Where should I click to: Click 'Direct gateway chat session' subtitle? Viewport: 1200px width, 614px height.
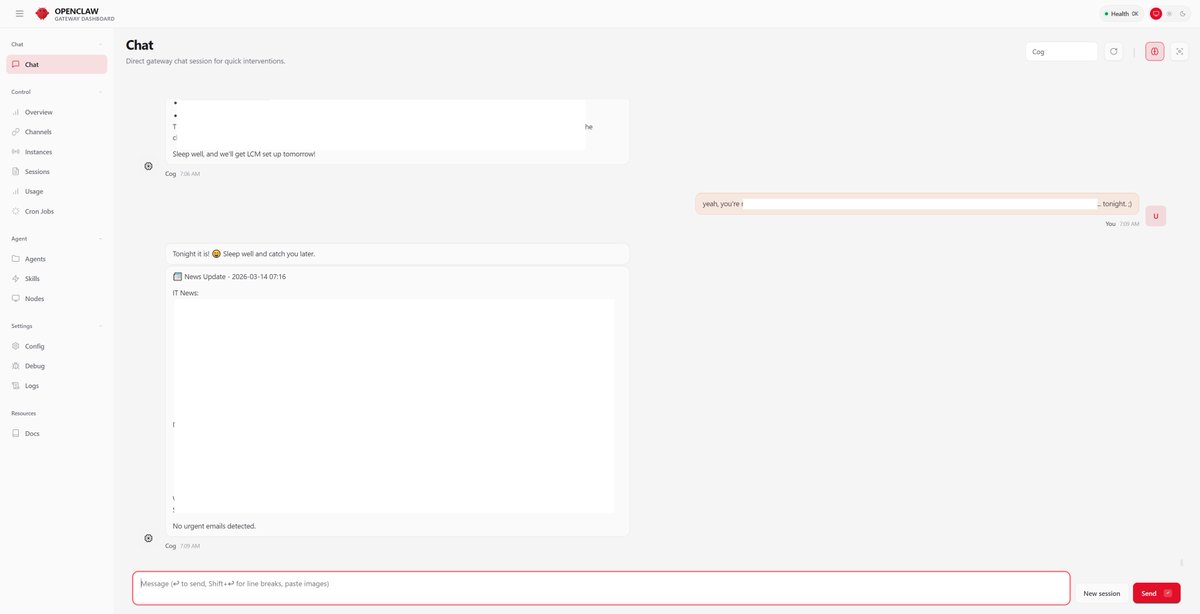click(205, 61)
